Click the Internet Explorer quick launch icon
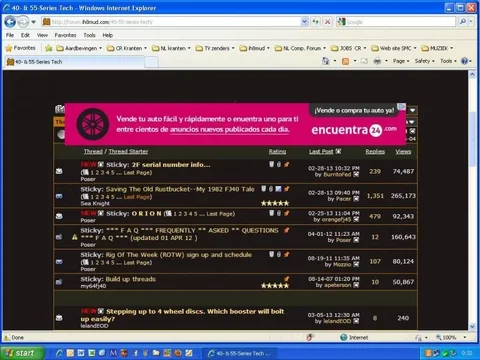This screenshot has width=480, height=360. tap(59, 353)
